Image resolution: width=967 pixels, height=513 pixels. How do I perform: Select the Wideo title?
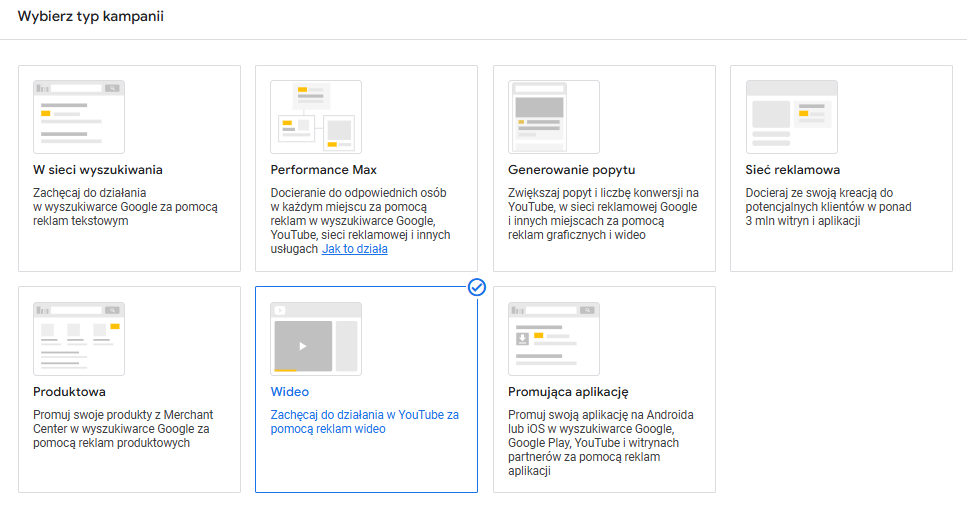pyautogui.click(x=290, y=392)
